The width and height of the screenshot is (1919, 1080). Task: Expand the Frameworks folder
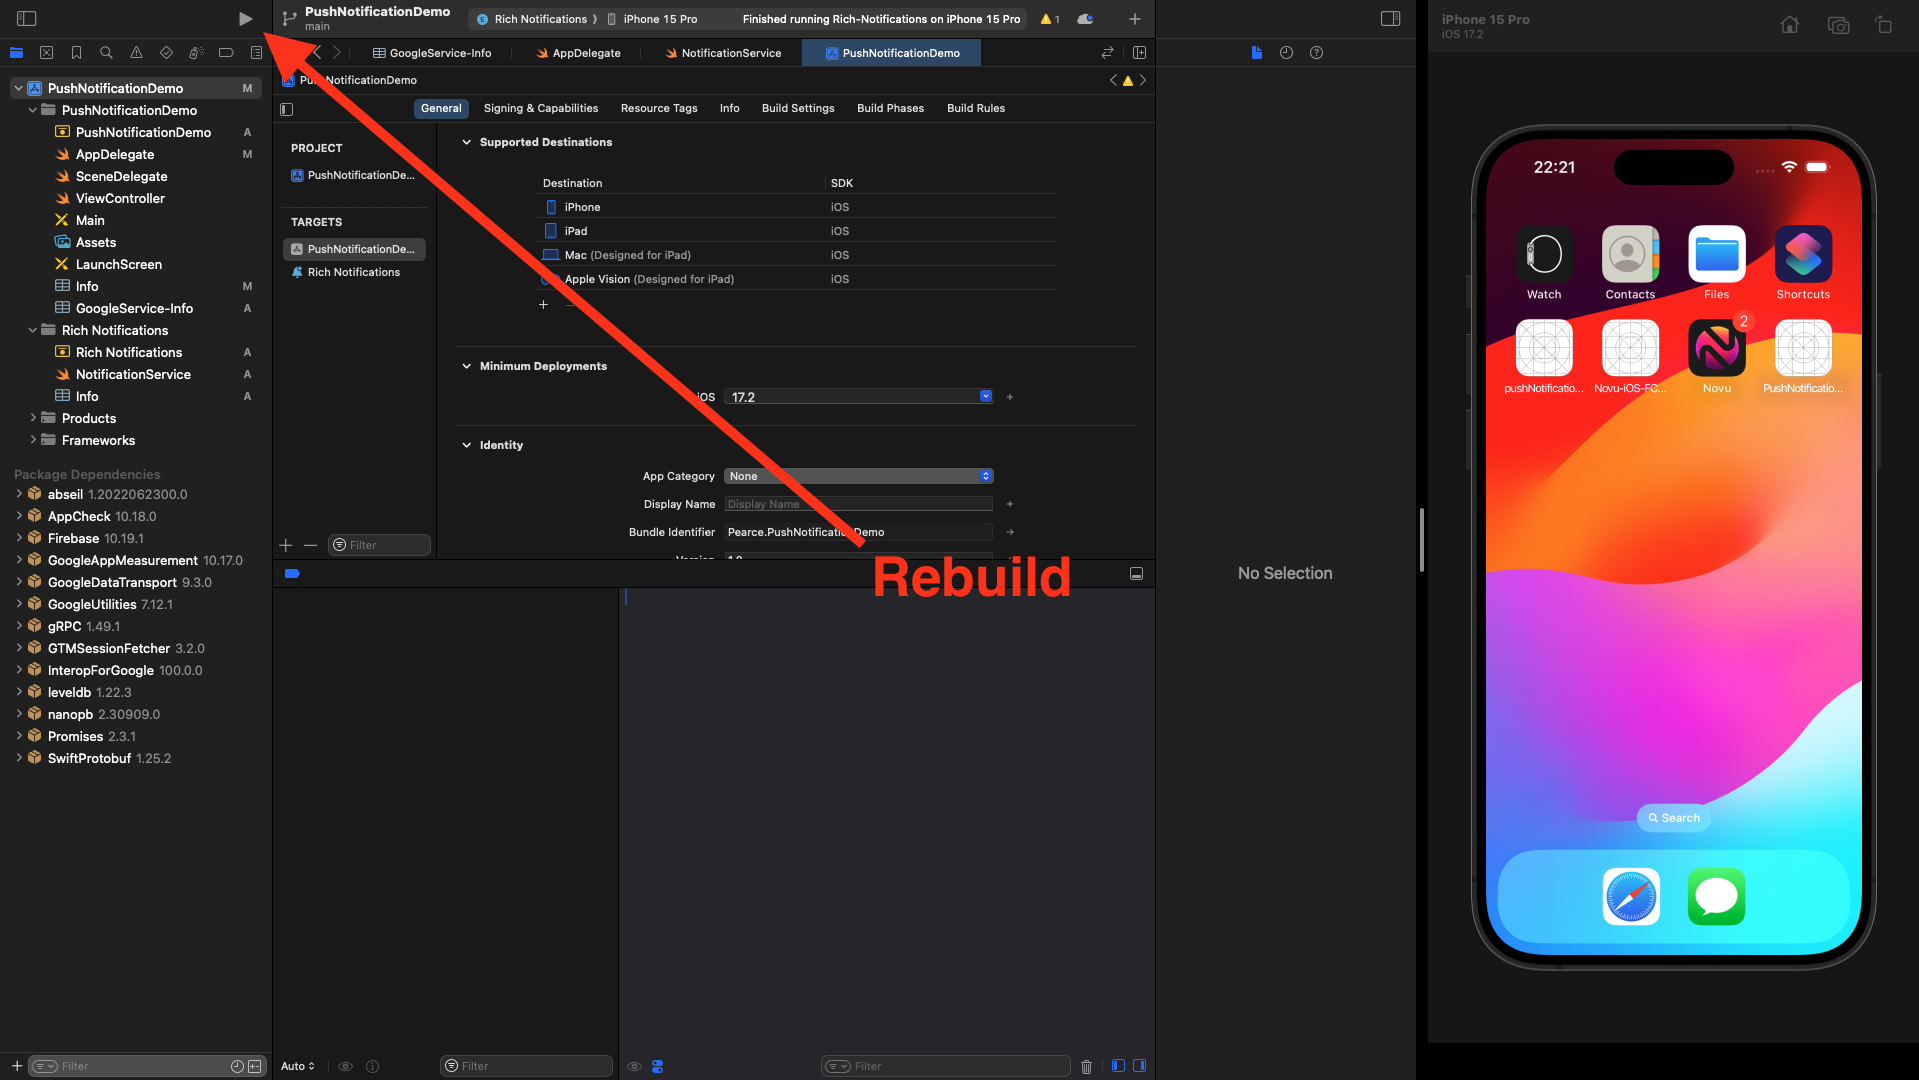tap(33, 440)
